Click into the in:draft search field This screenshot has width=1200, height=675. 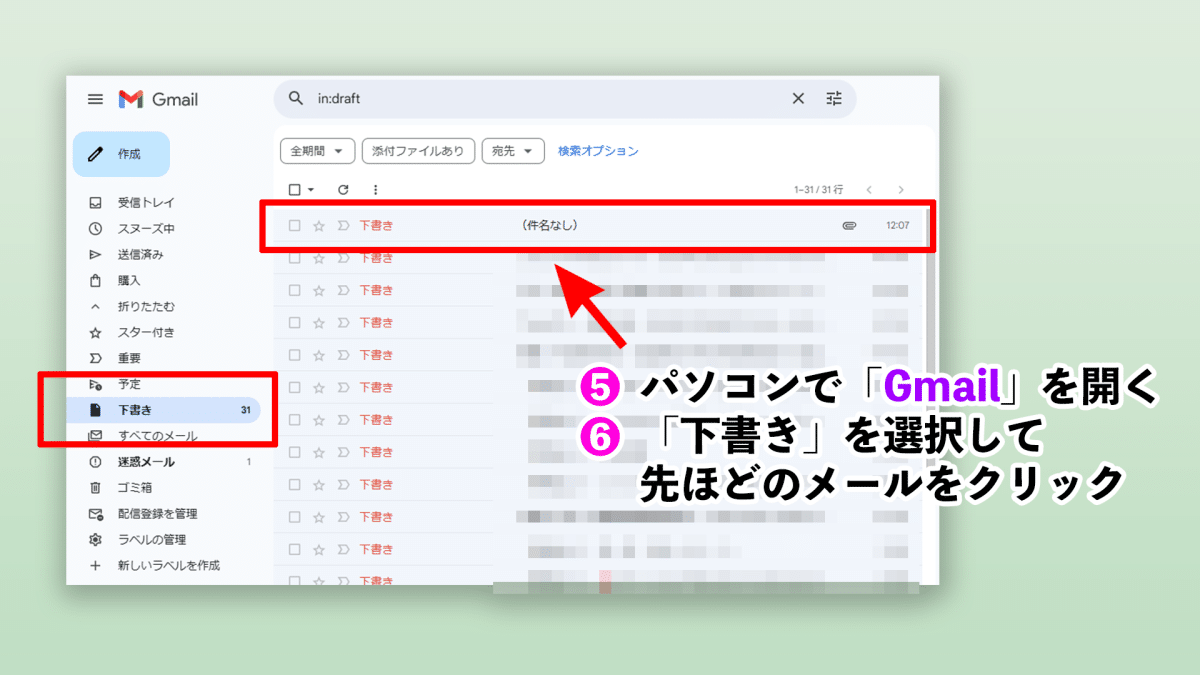pyautogui.click(x=540, y=99)
